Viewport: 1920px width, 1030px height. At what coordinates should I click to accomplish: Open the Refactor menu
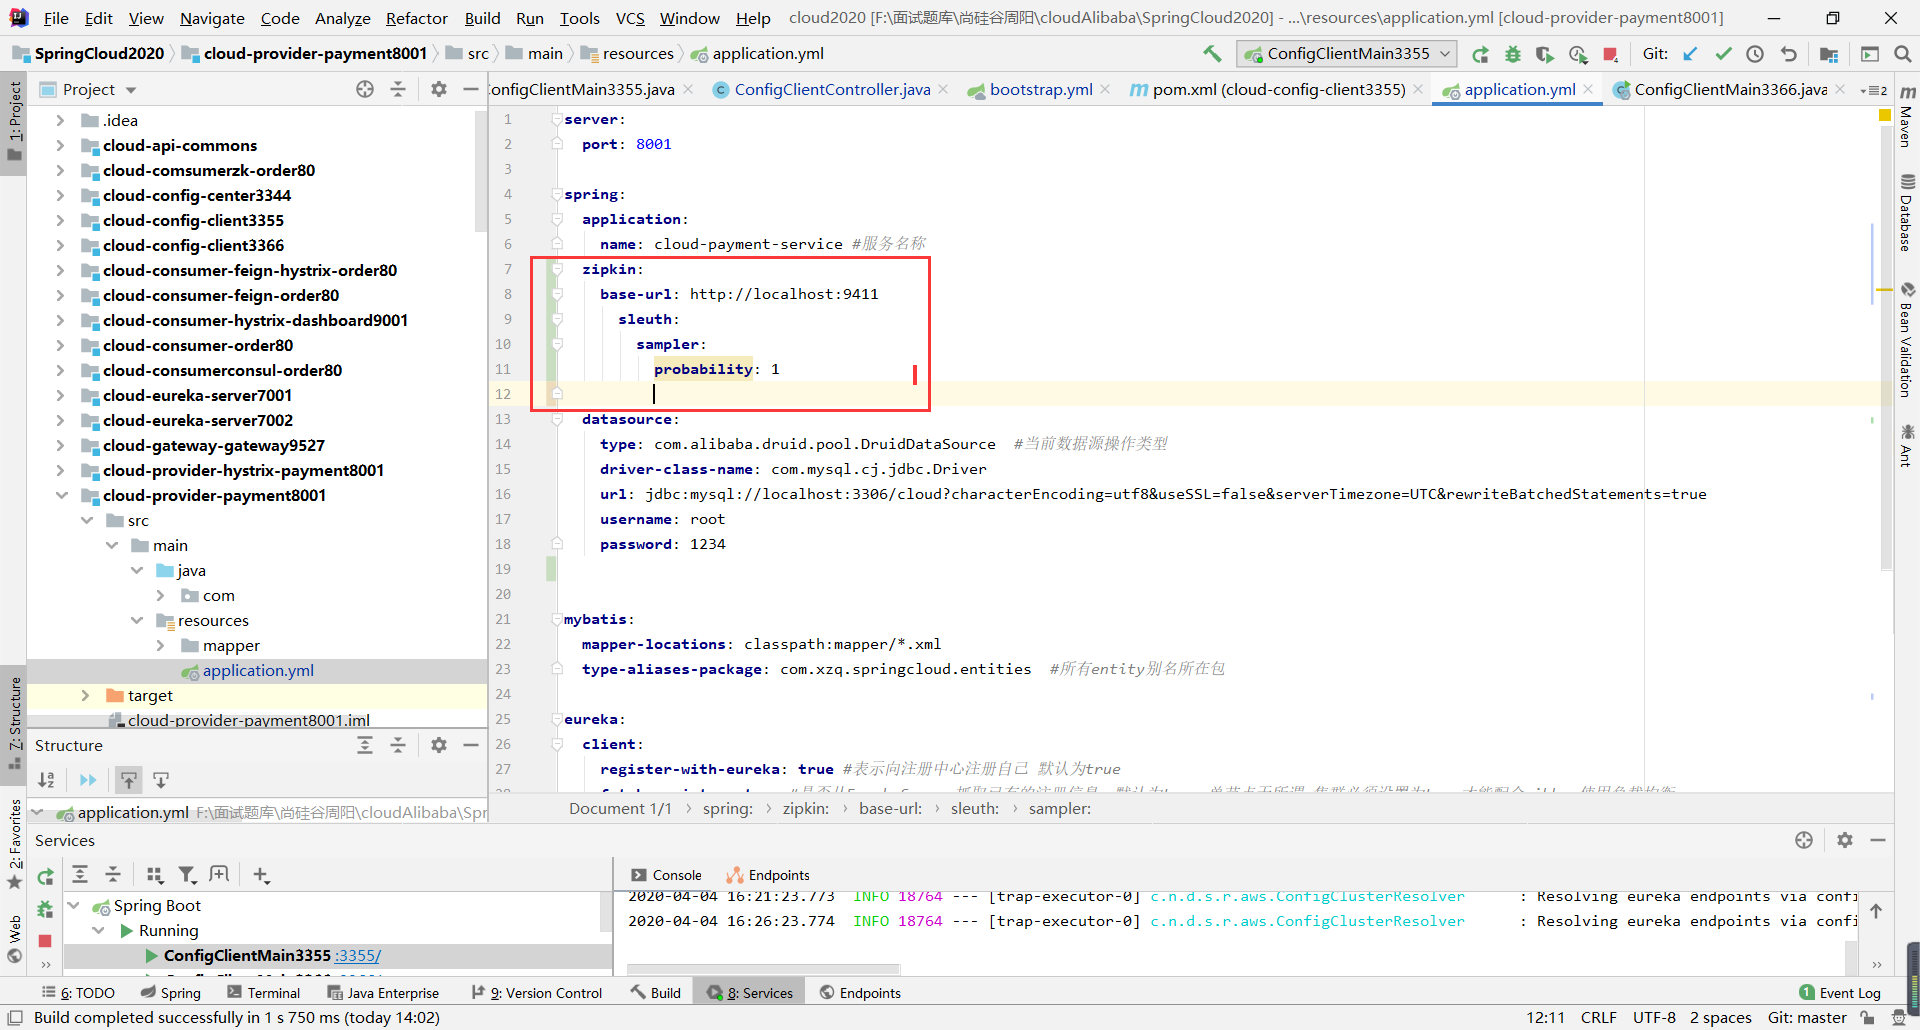point(416,18)
